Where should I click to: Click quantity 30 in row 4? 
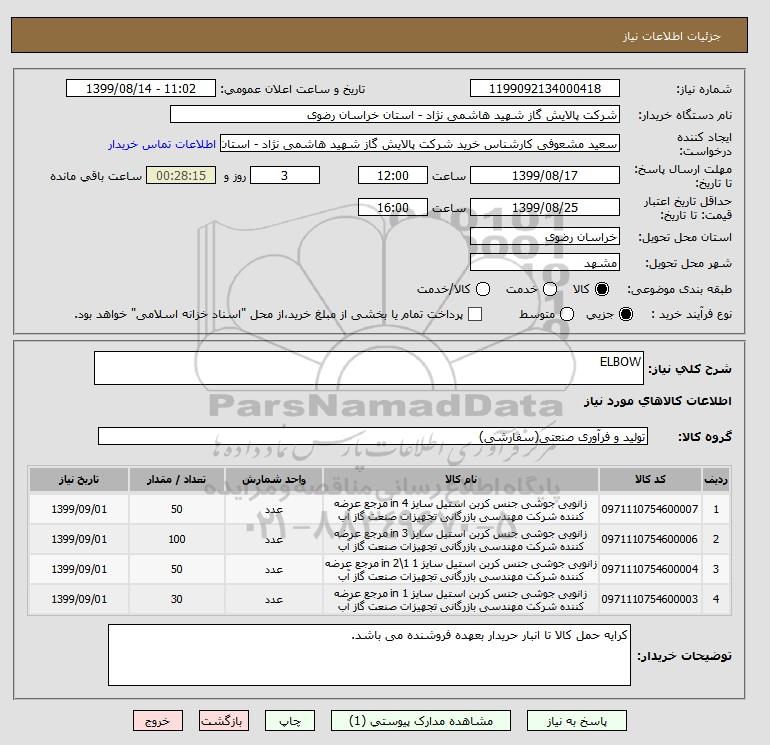tap(177, 599)
